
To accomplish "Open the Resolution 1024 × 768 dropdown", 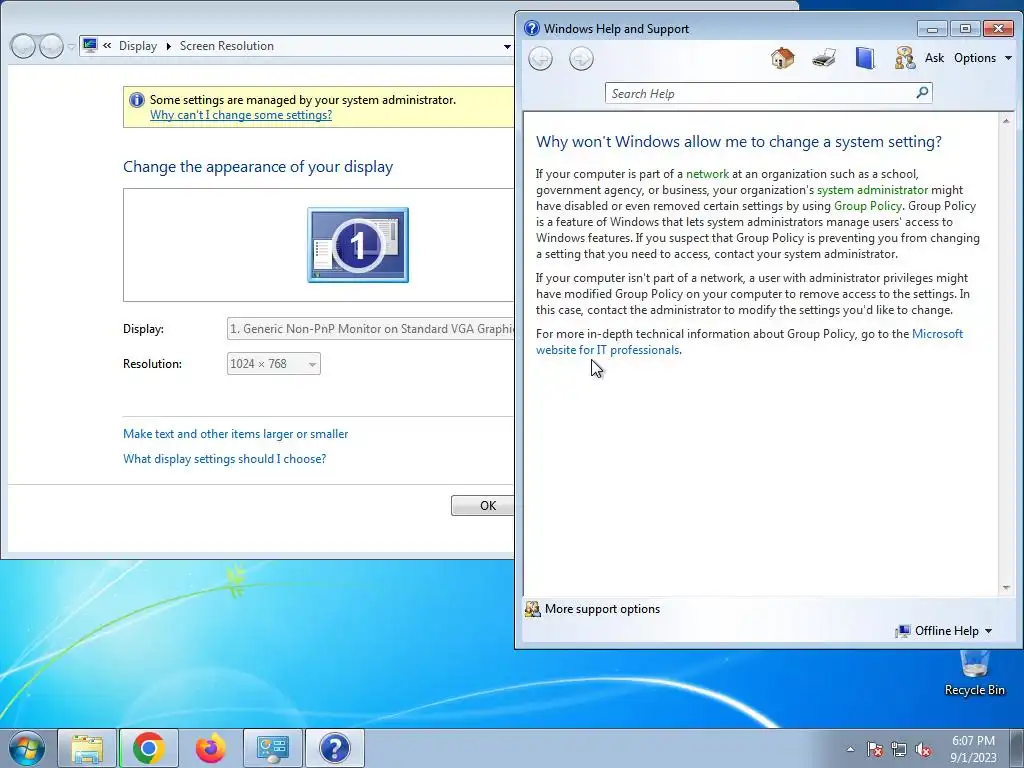I will click(274, 364).
